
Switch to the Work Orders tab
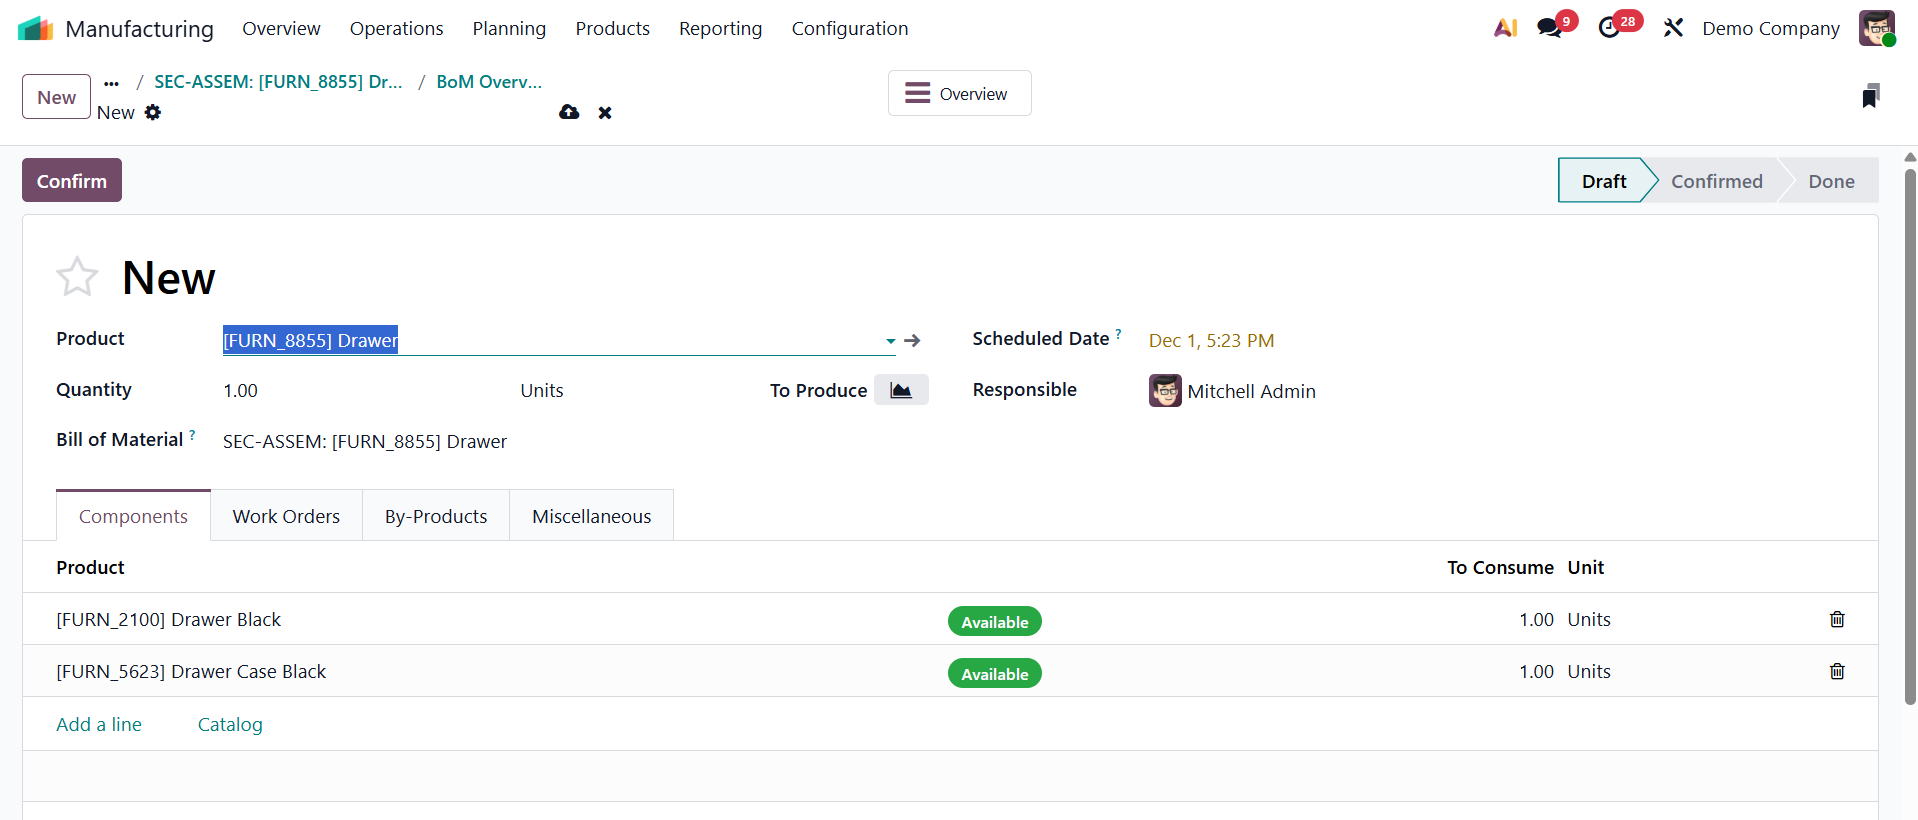286,516
